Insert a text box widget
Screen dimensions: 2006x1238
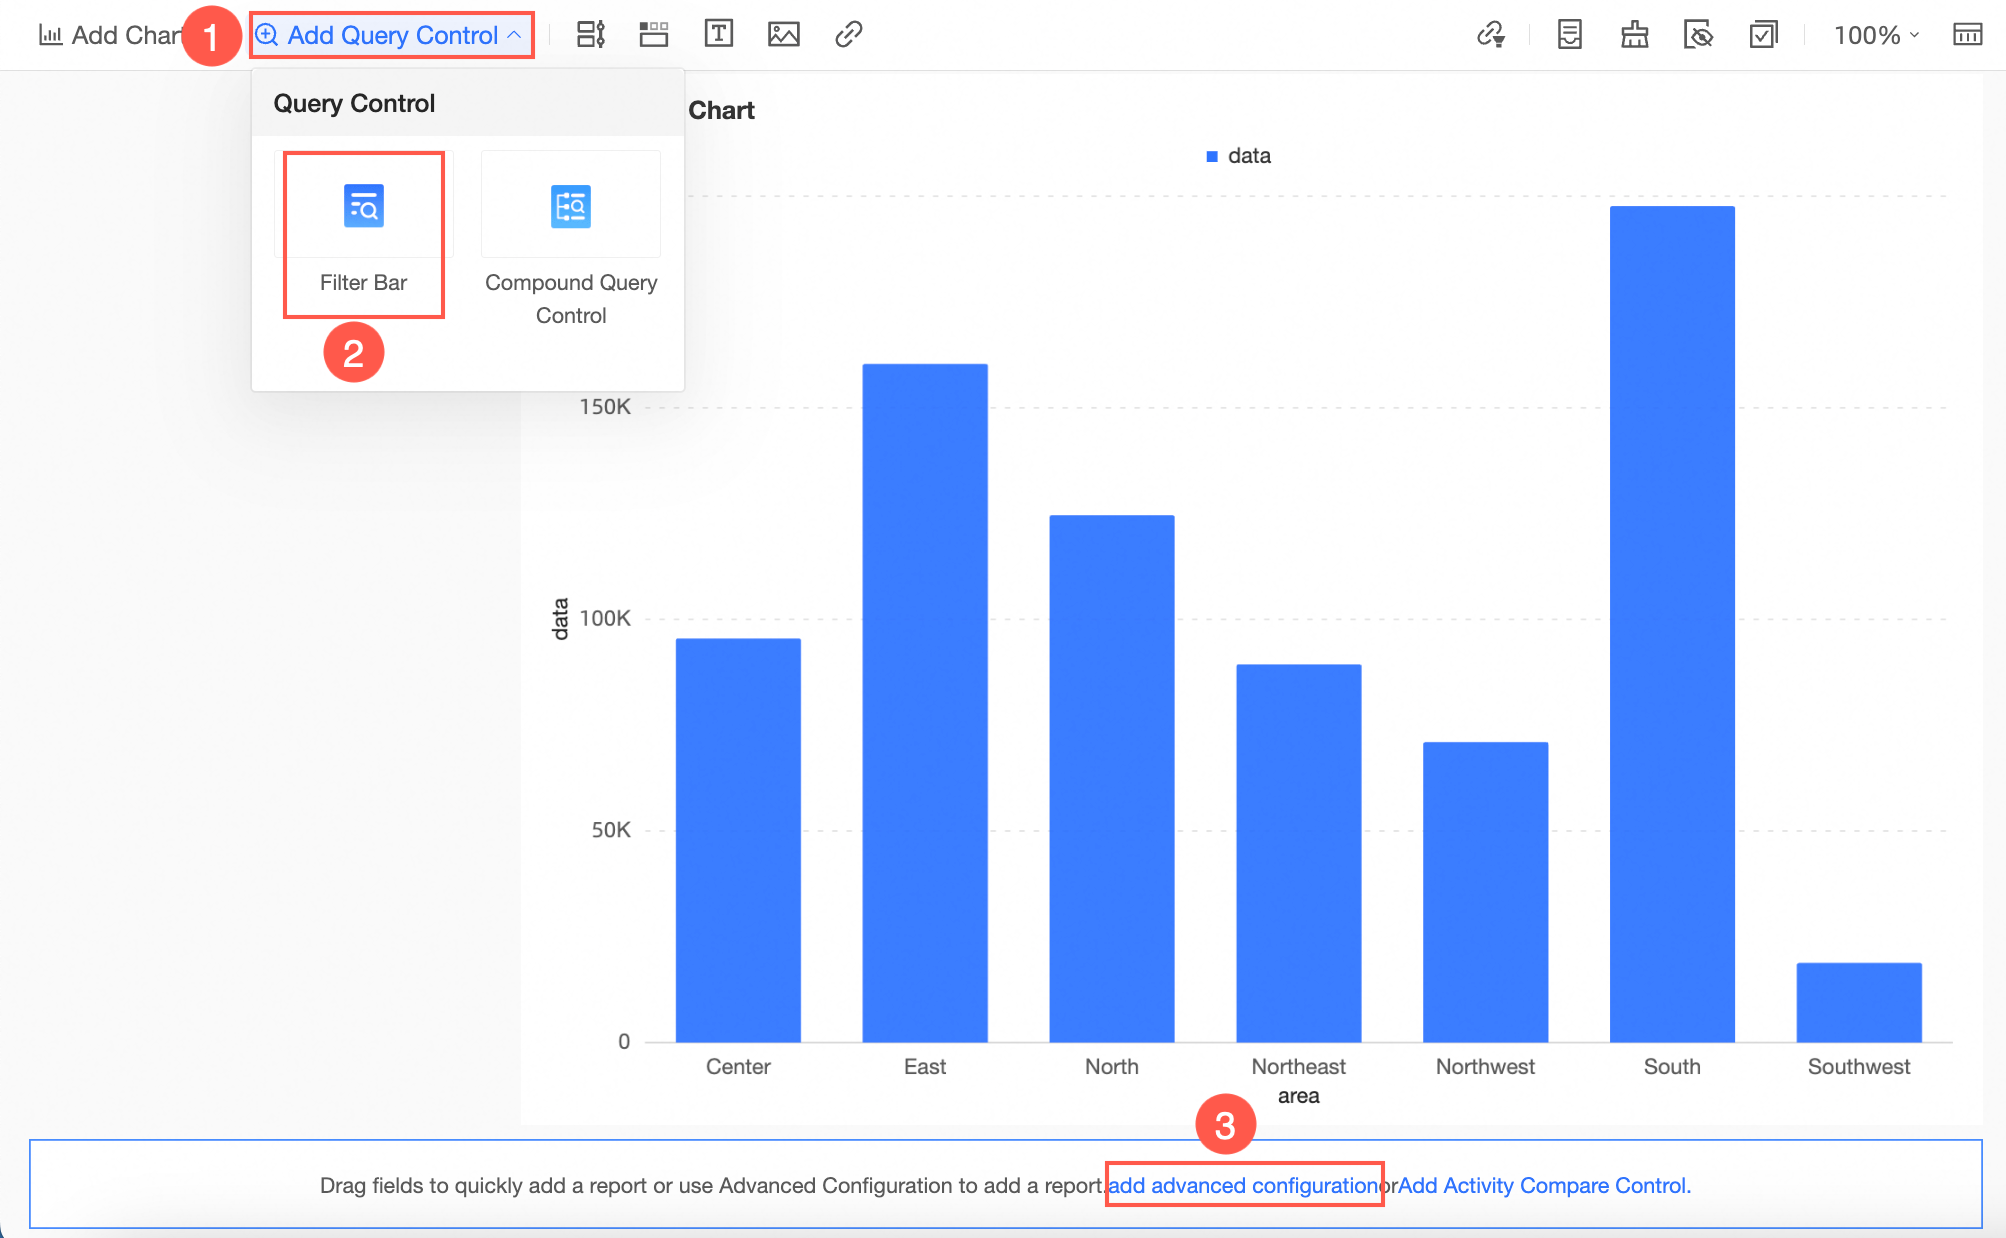[x=718, y=34]
